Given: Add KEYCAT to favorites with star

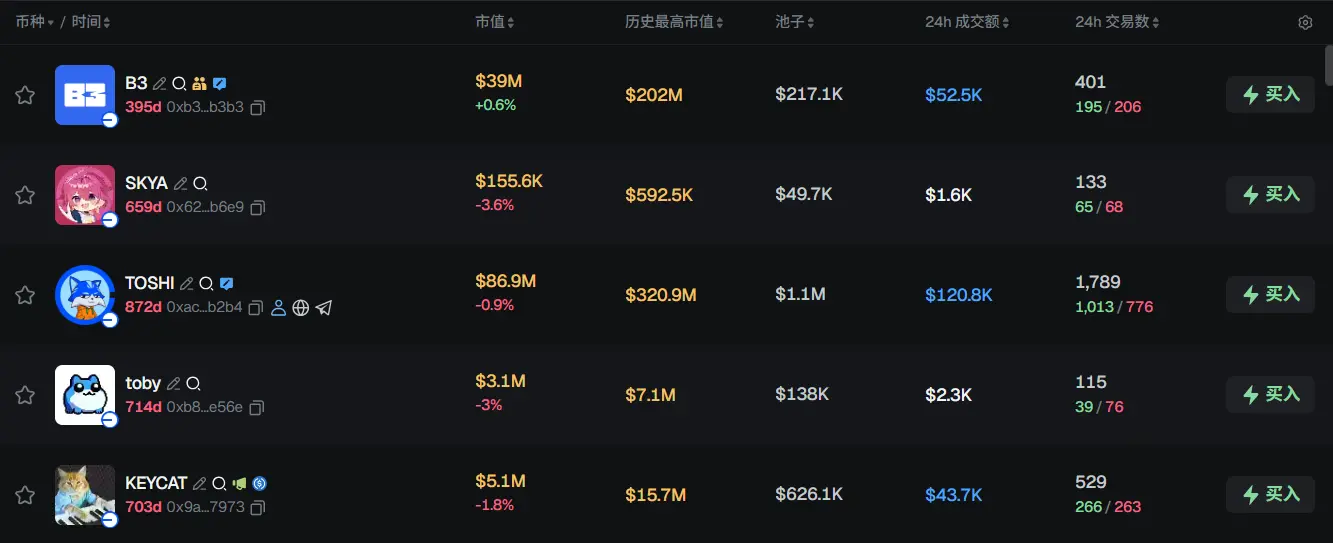Looking at the screenshot, I should [25, 495].
